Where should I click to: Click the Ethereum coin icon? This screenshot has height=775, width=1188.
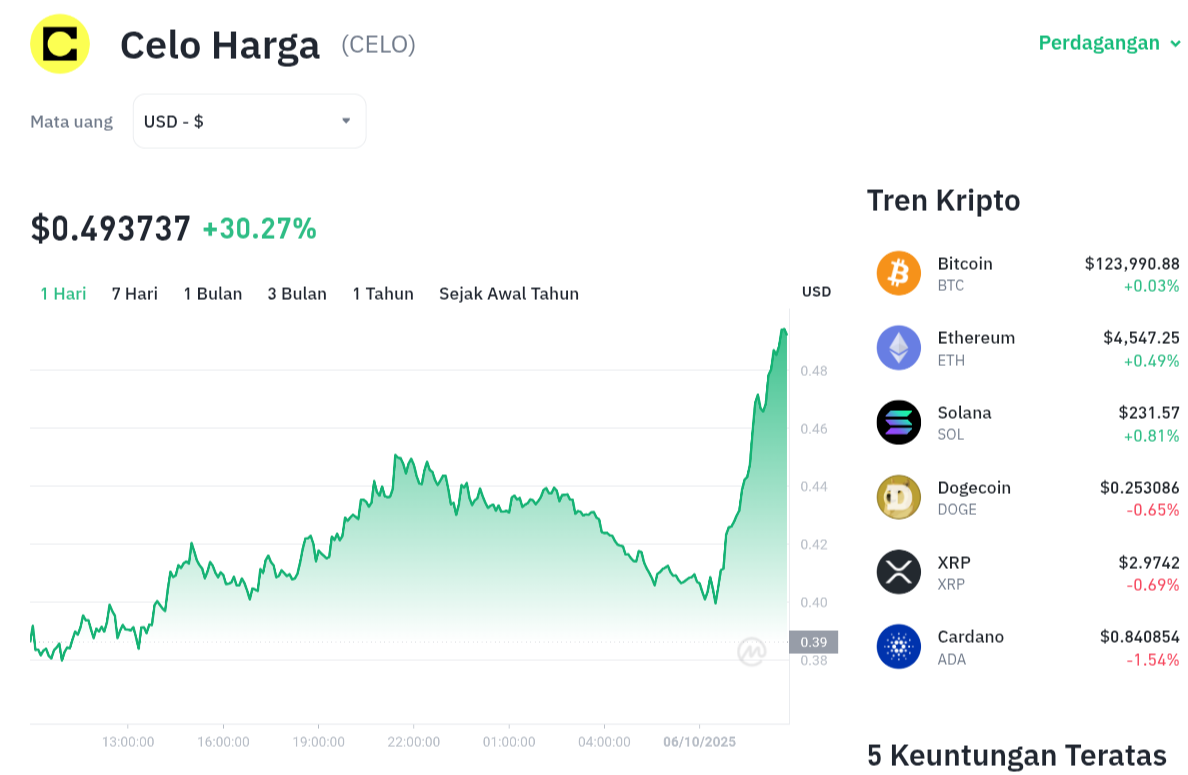[x=898, y=348]
